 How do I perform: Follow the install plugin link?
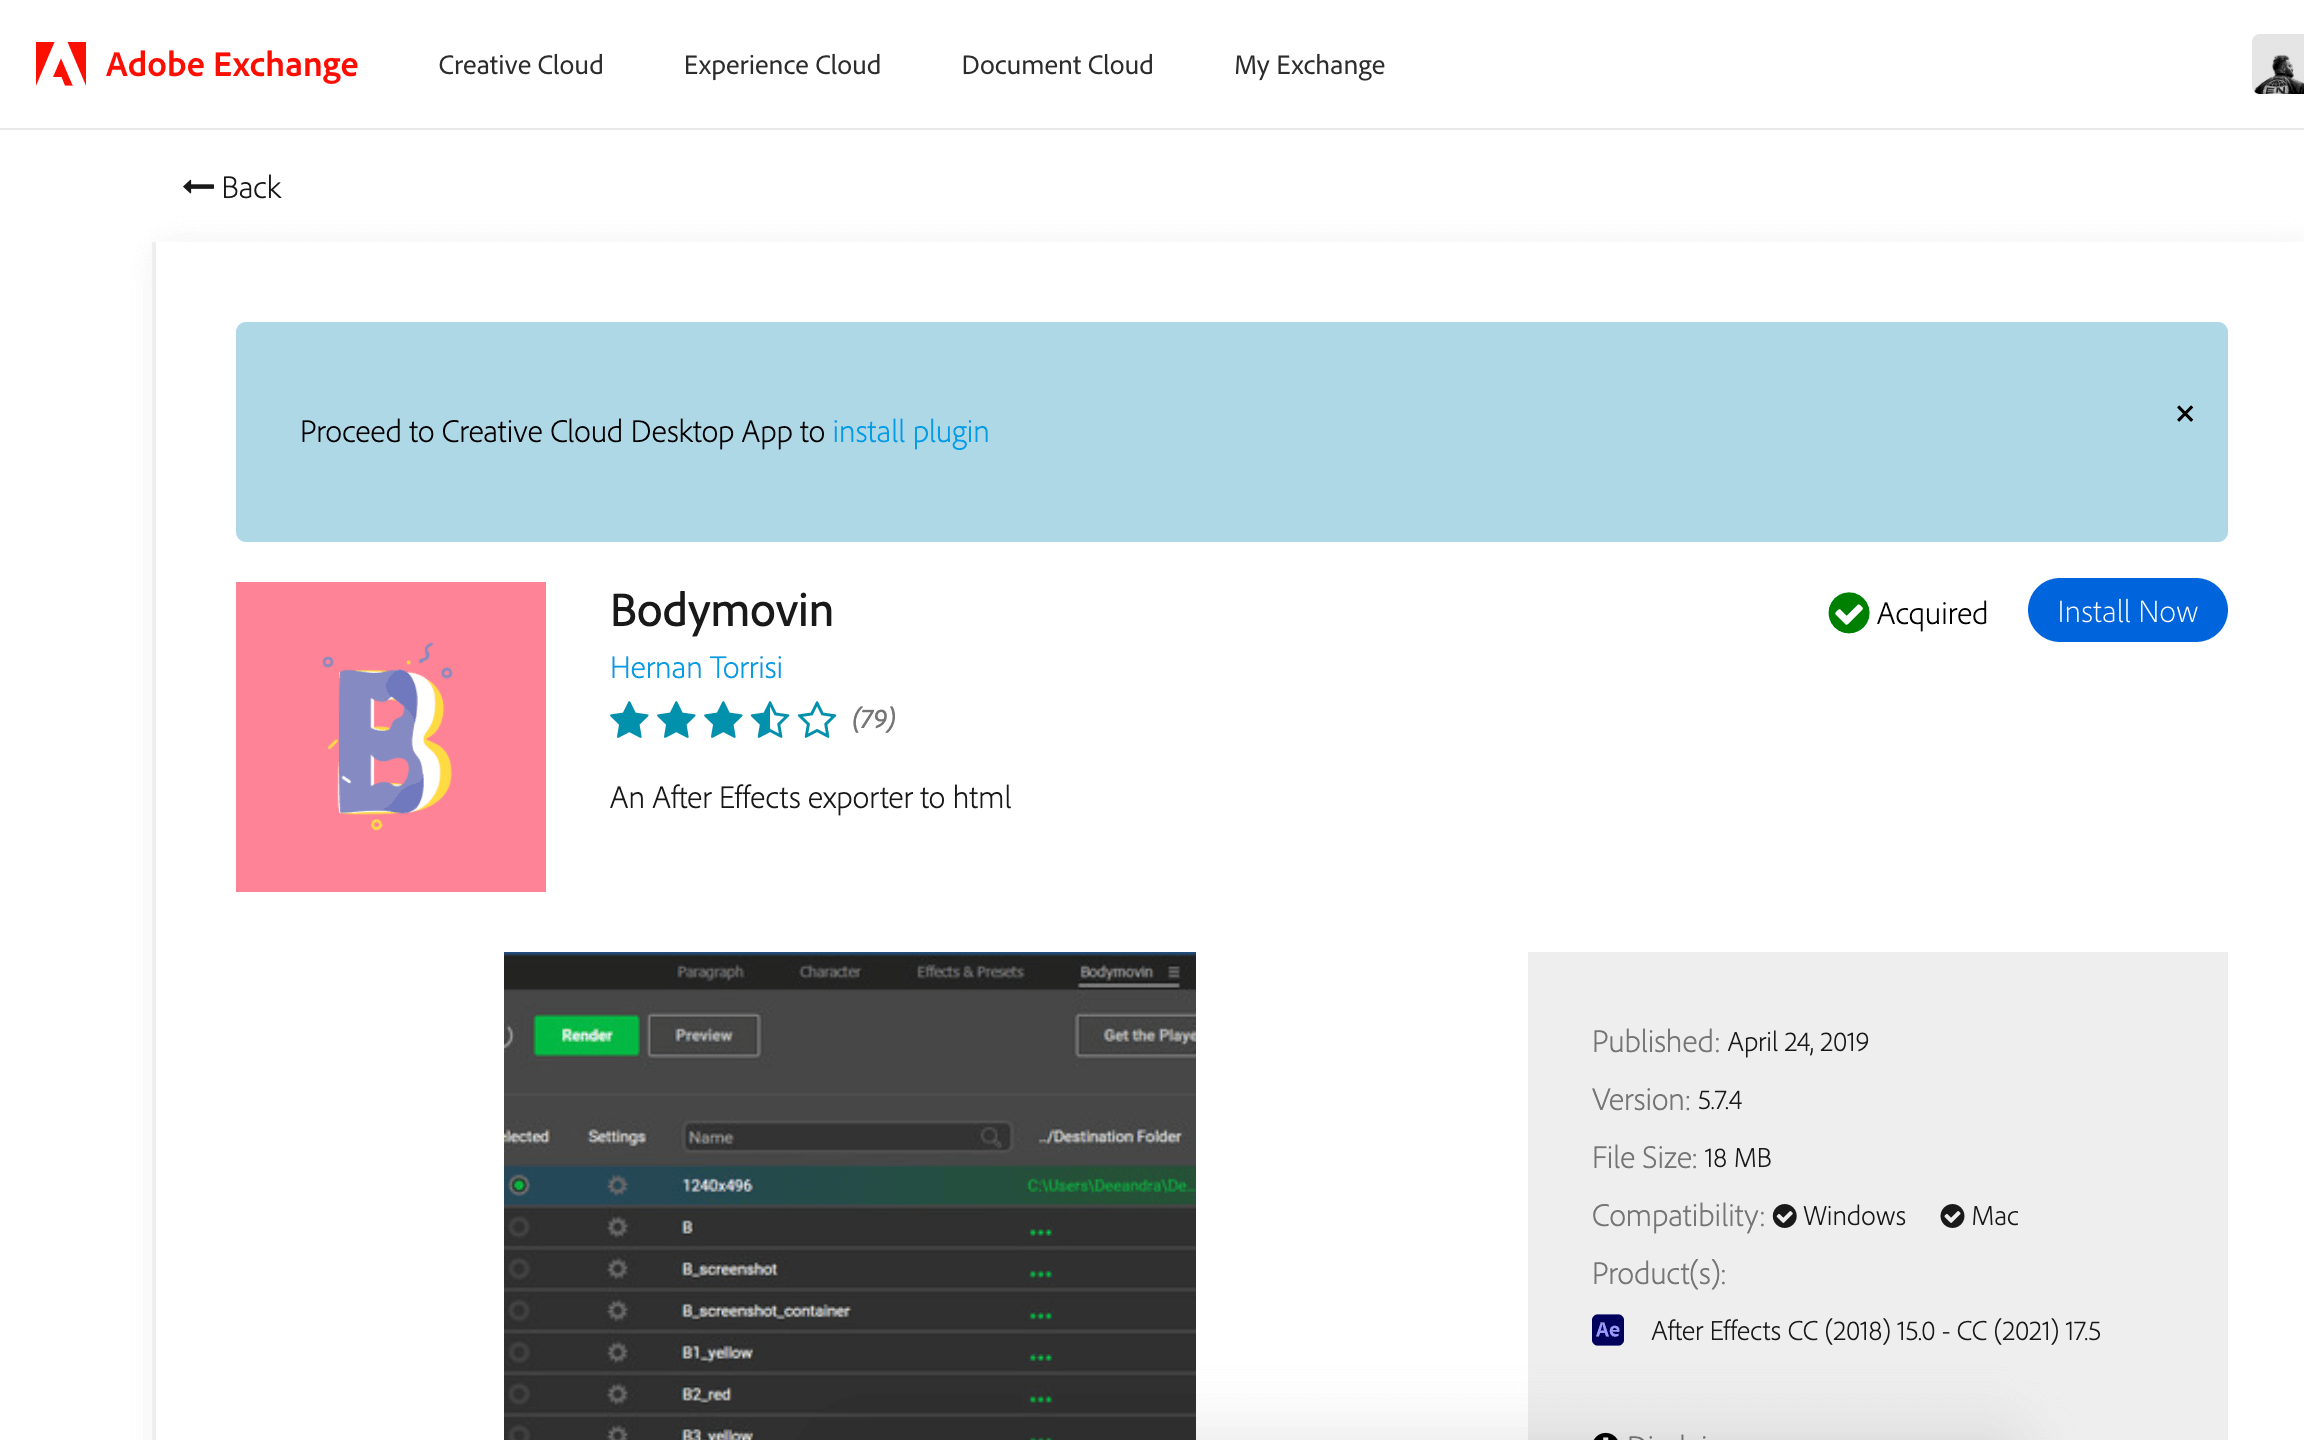[x=910, y=432]
